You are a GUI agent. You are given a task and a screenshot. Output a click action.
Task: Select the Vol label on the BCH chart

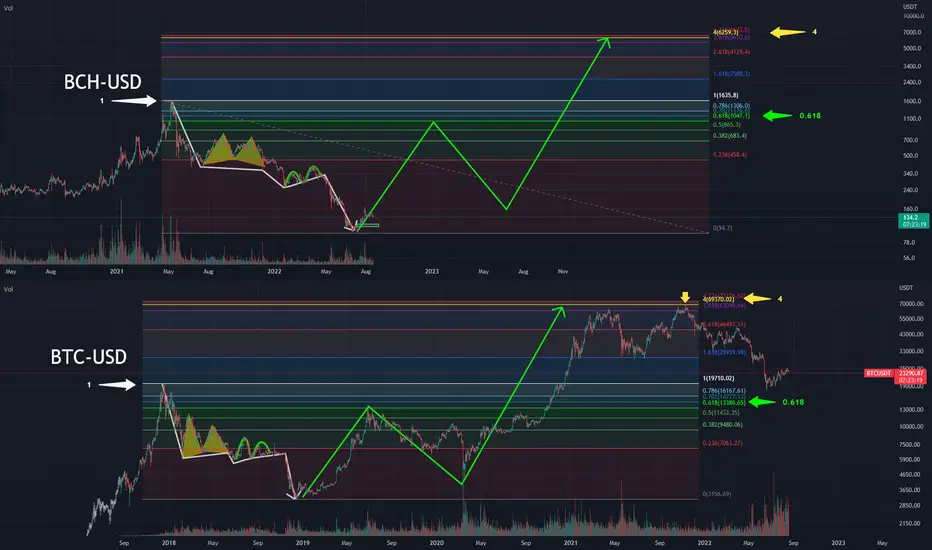click(8, 8)
